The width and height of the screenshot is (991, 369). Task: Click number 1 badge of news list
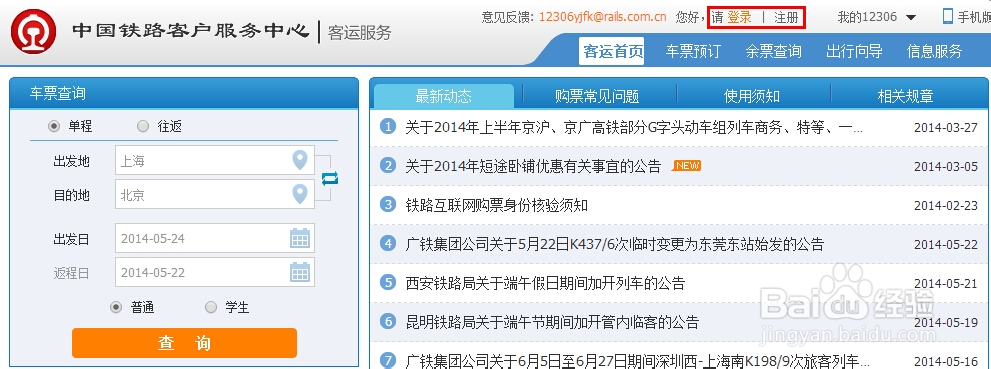[x=387, y=126]
